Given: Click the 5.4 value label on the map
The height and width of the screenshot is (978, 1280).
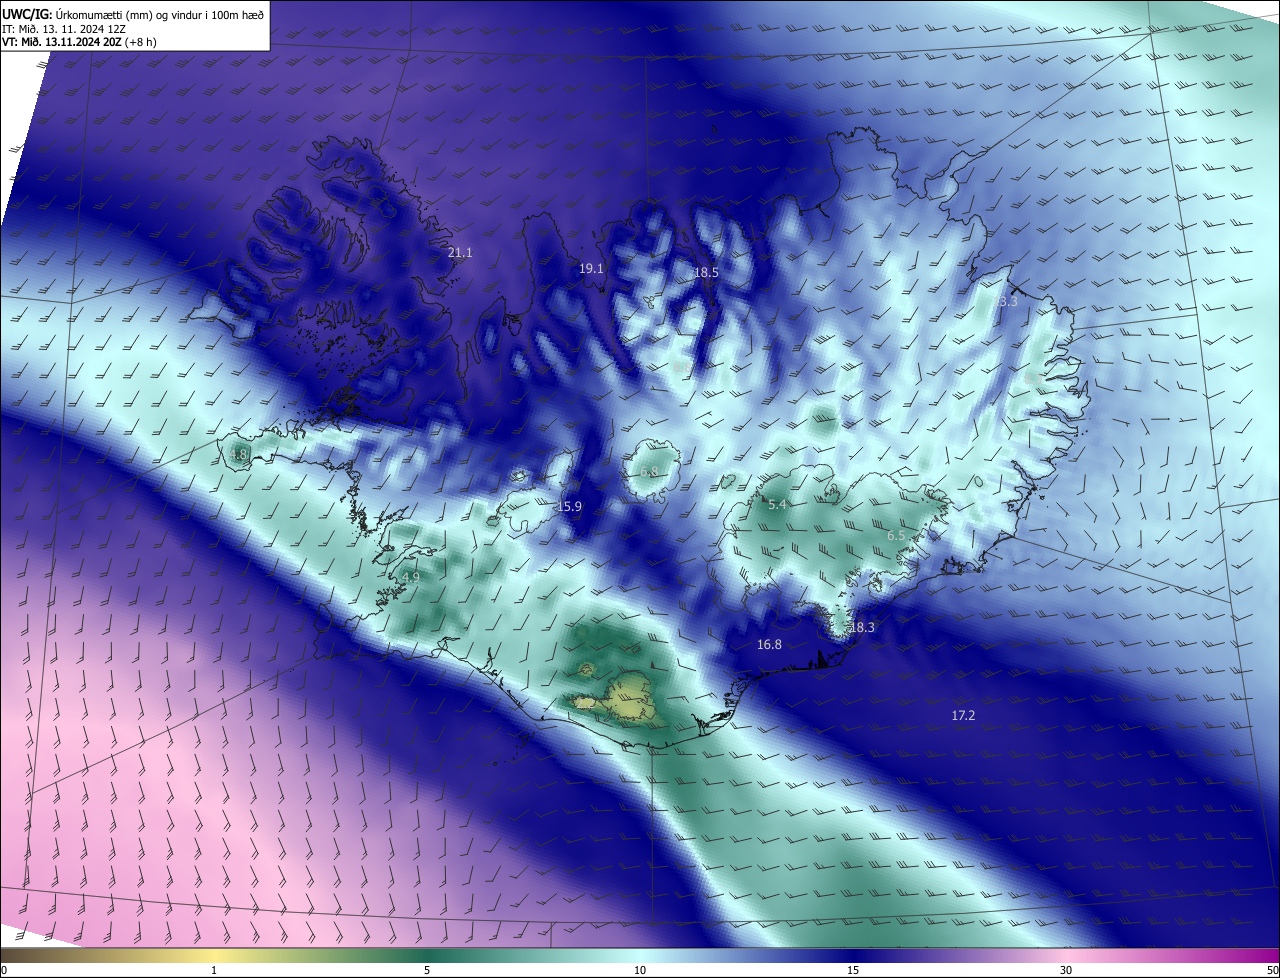Looking at the screenshot, I should pos(777,505).
